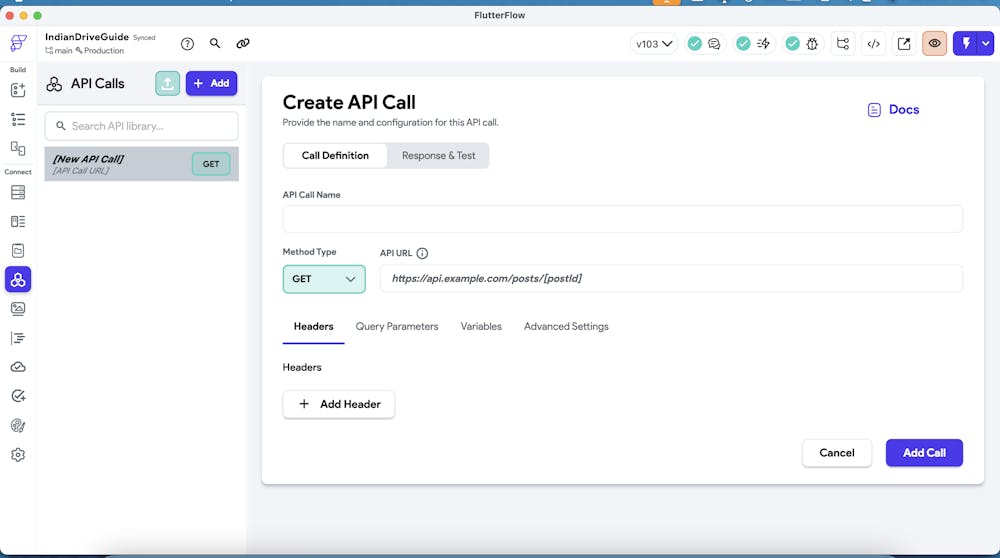
Task: Focus the API URL input field
Action: pos(671,279)
